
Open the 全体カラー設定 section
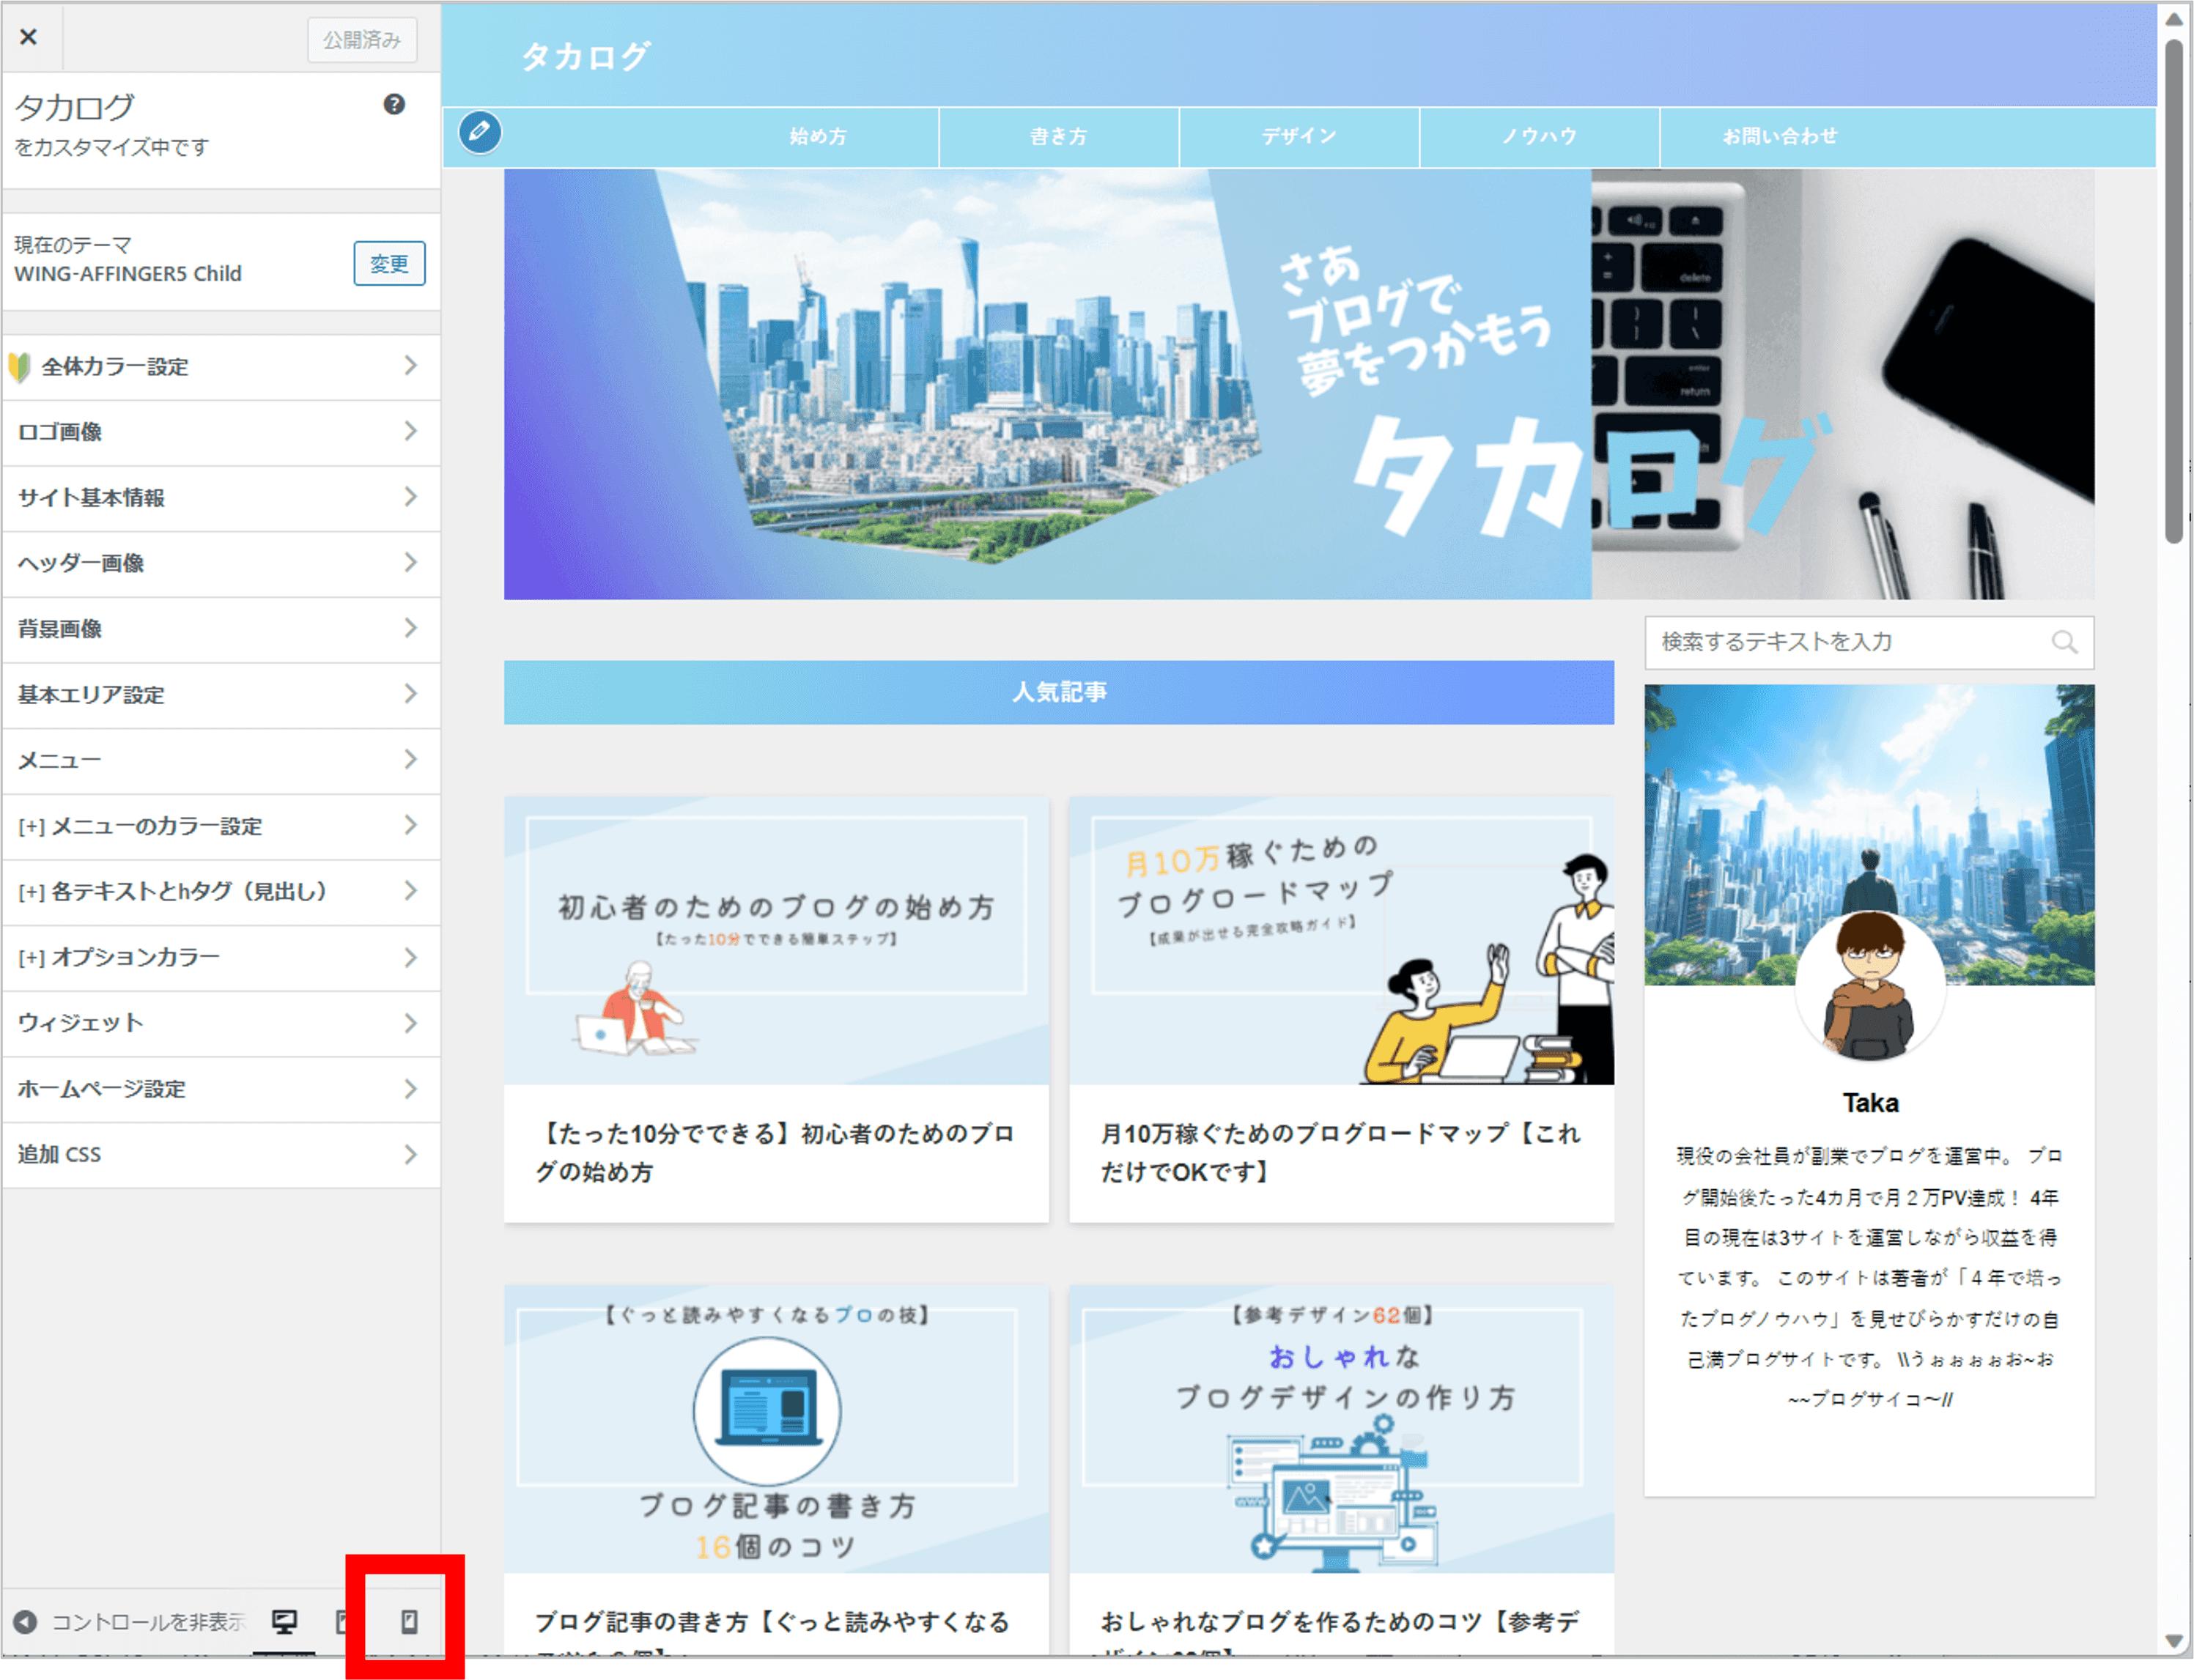(221, 367)
